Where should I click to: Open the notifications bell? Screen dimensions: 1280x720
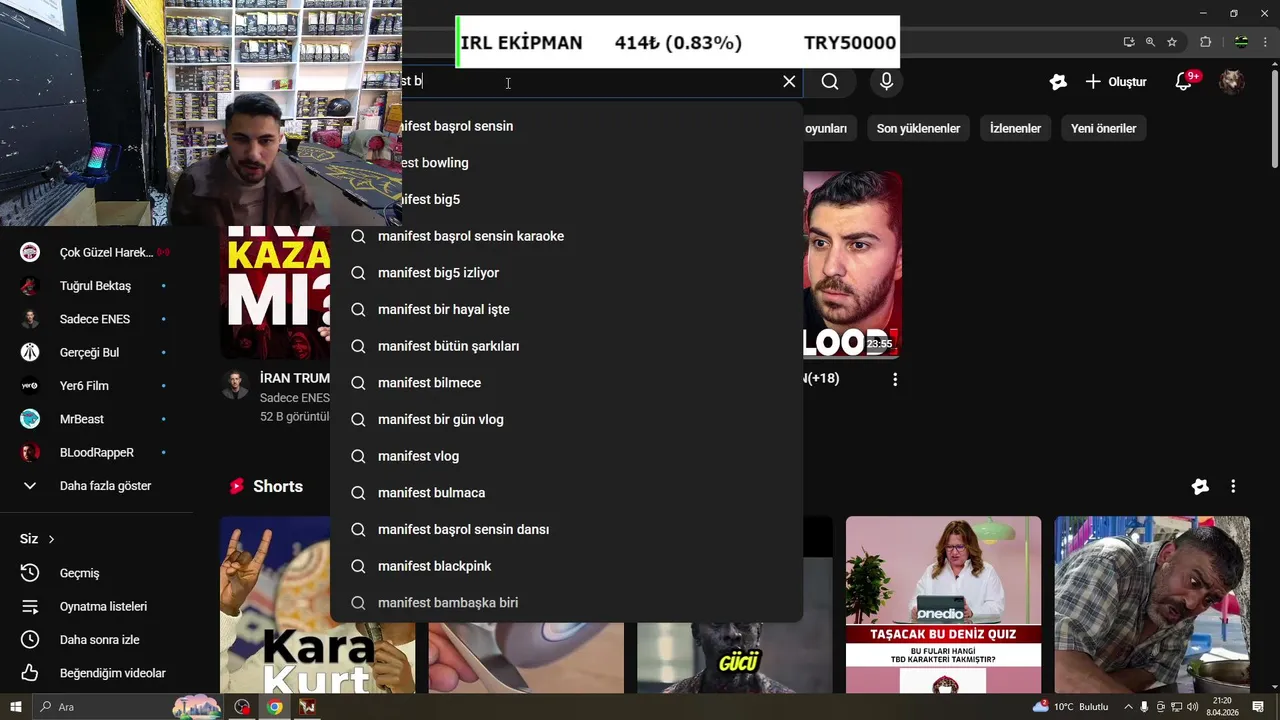click(x=1184, y=82)
